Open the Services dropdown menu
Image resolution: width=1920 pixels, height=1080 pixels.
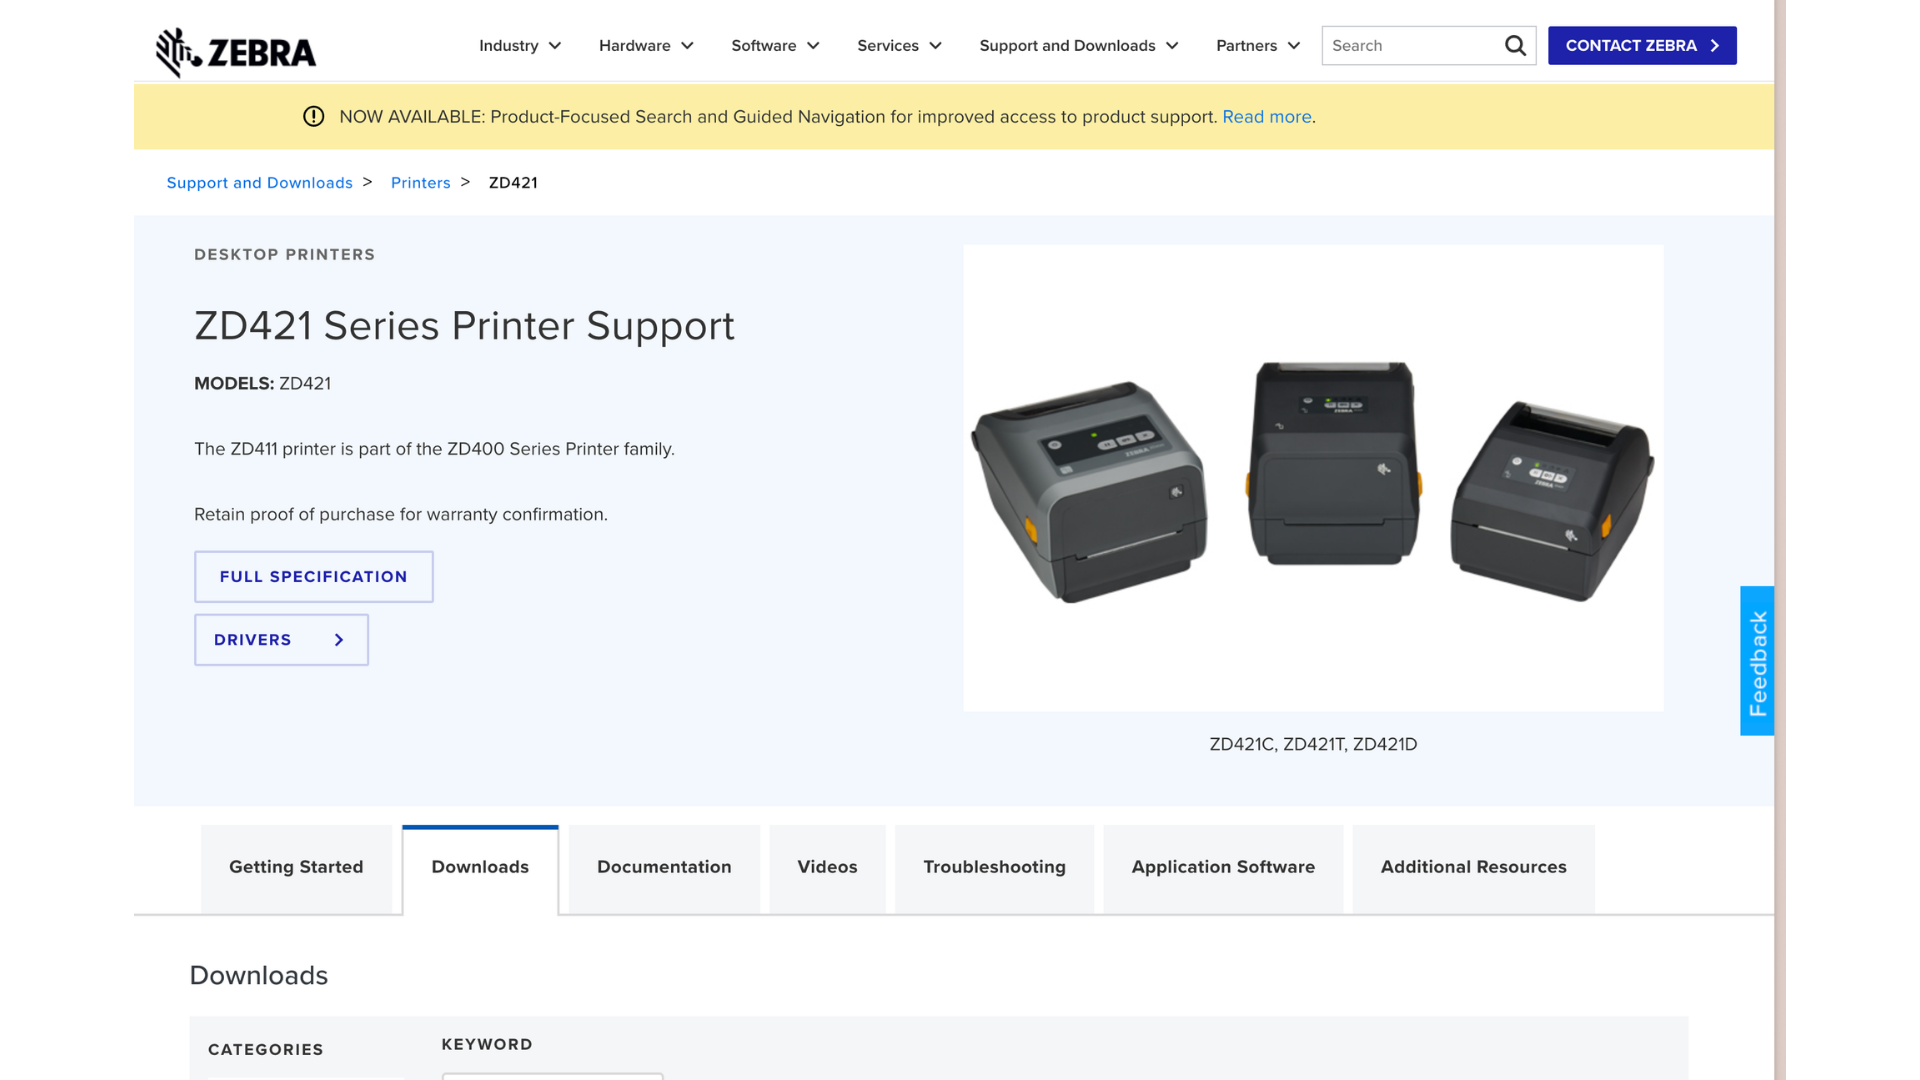pyautogui.click(x=899, y=46)
